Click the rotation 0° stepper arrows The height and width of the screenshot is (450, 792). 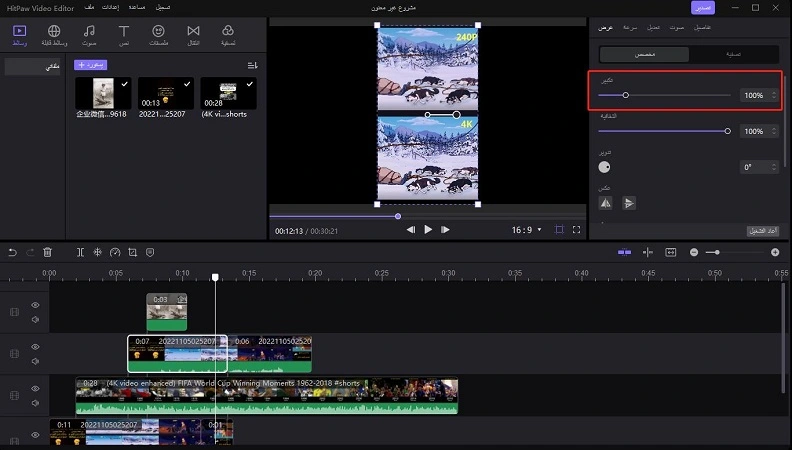tap(774, 167)
